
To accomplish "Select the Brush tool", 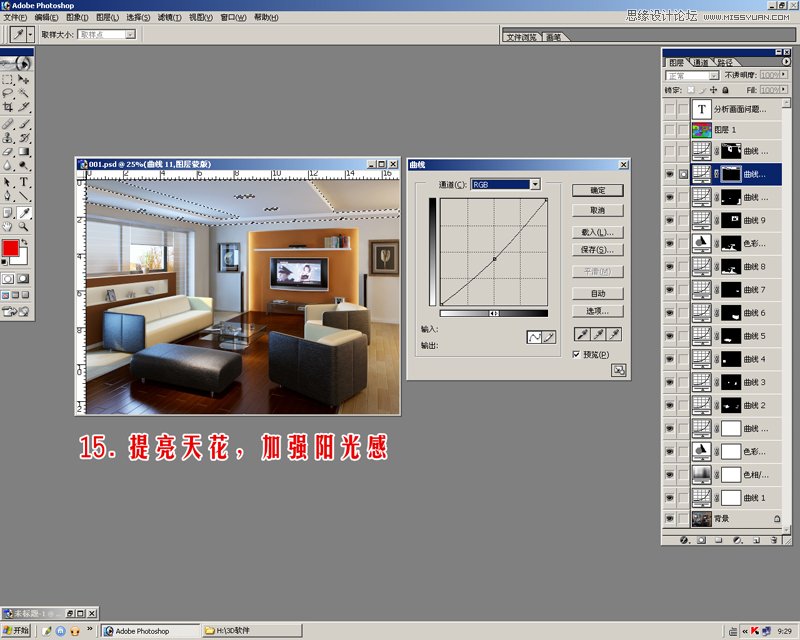I will pos(23,124).
